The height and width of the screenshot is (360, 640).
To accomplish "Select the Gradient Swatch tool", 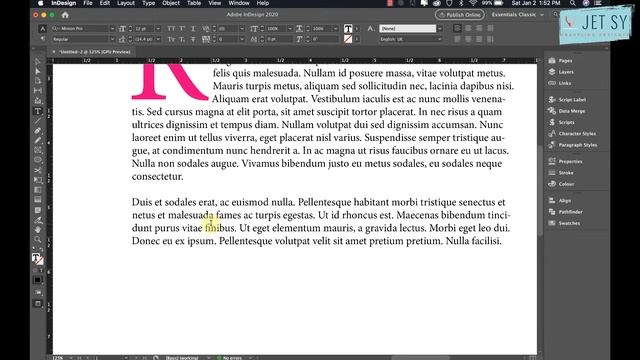I will tap(38, 190).
